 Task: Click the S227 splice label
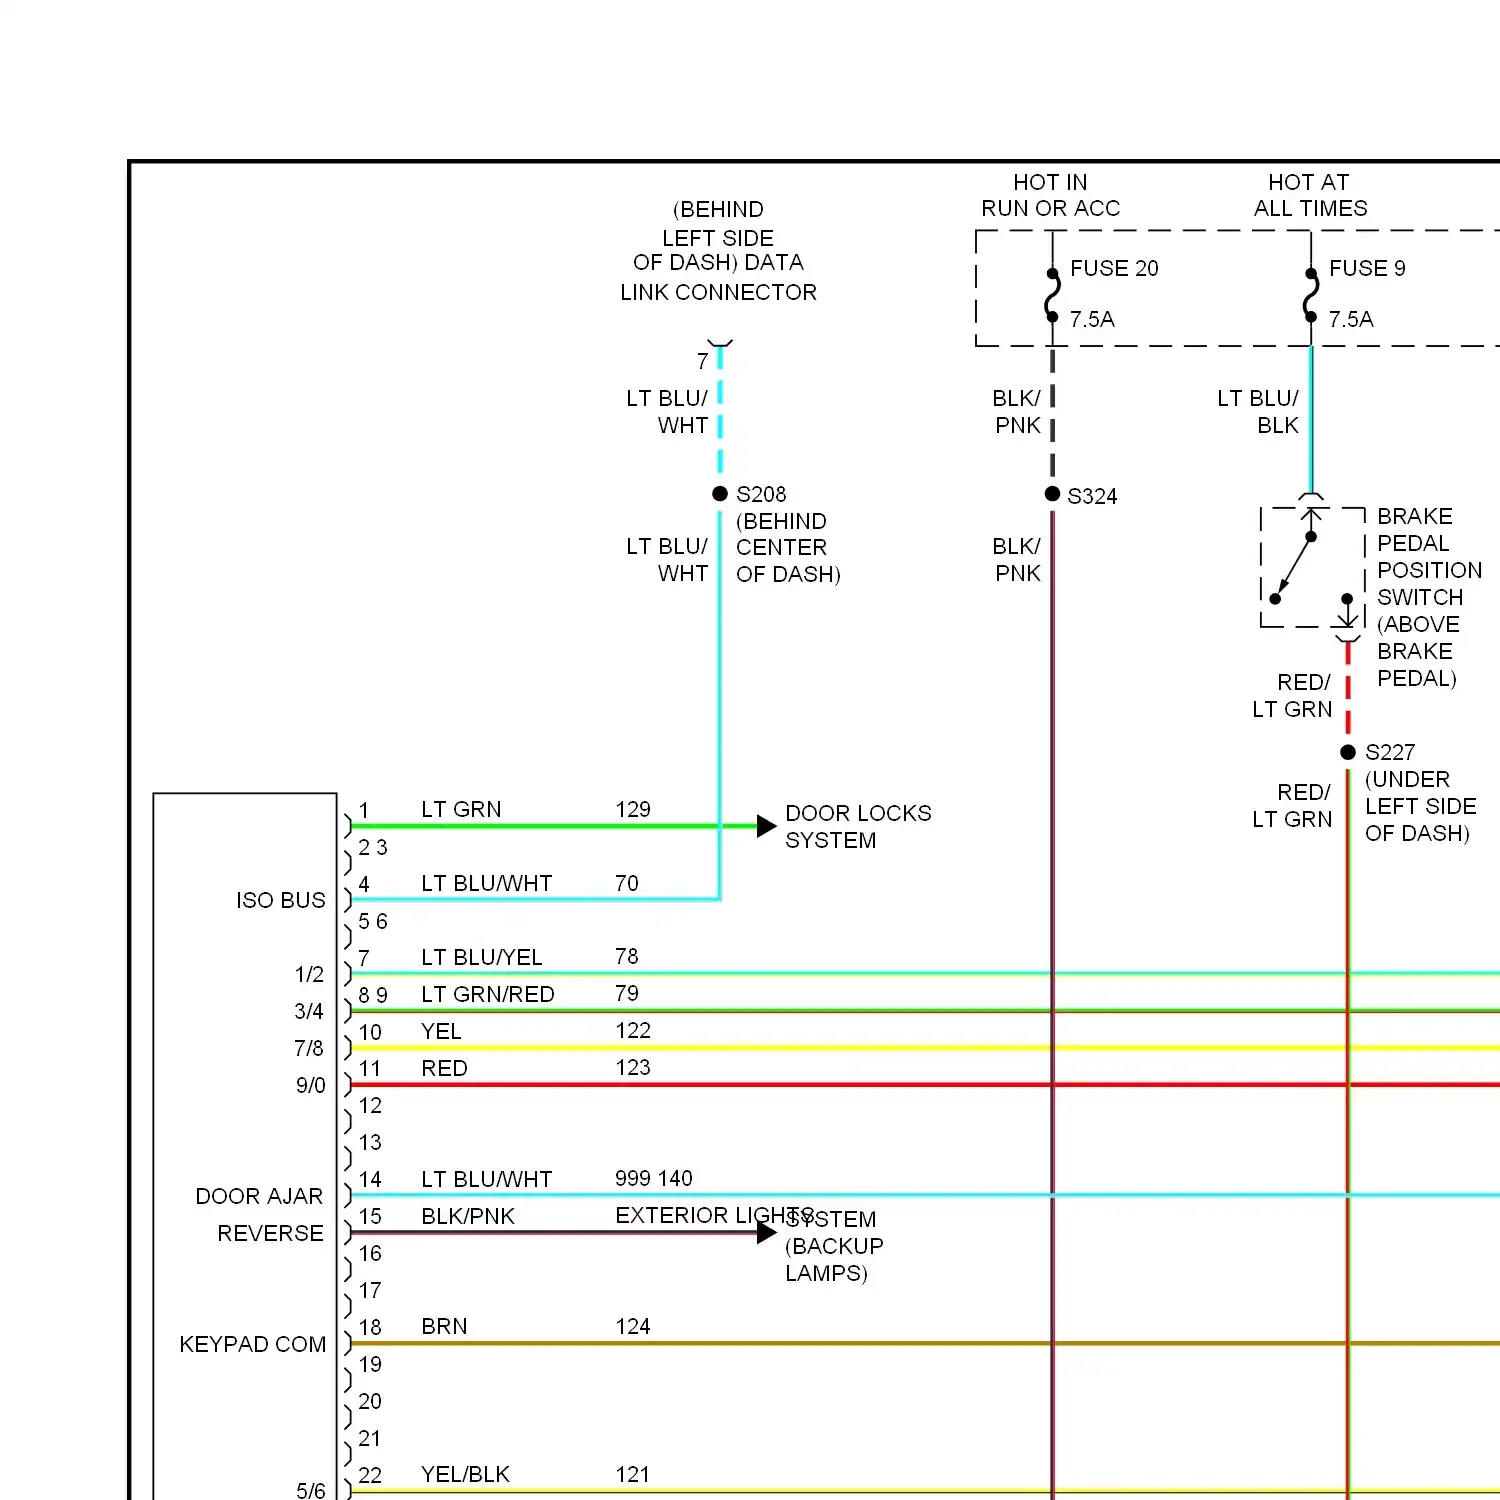(1390, 752)
